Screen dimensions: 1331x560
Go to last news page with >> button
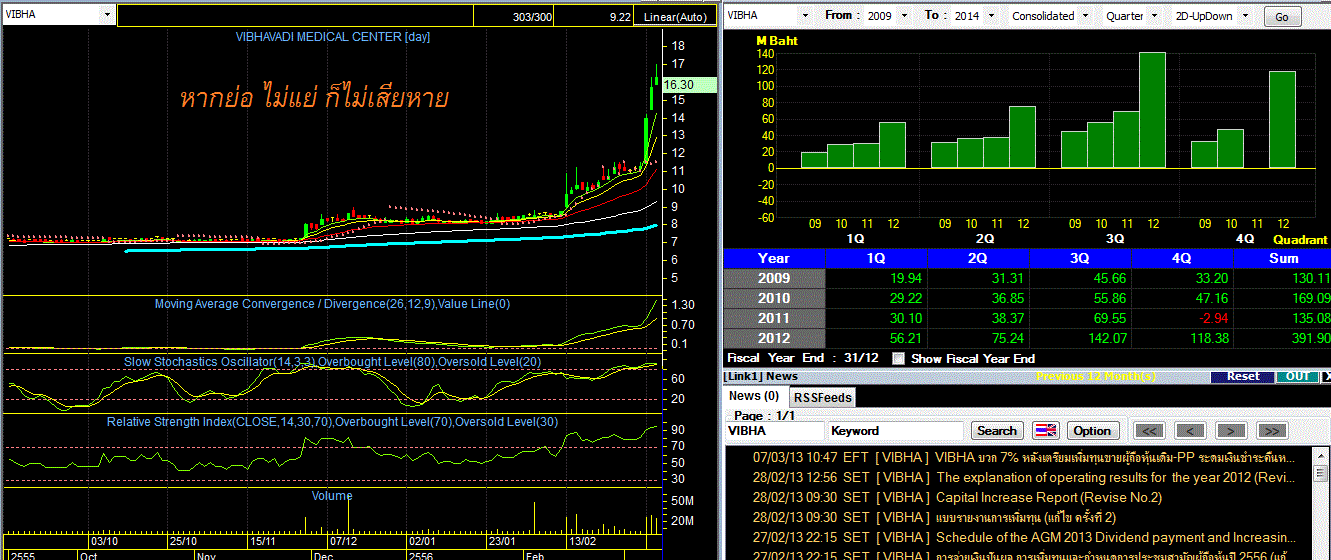pos(1271,430)
